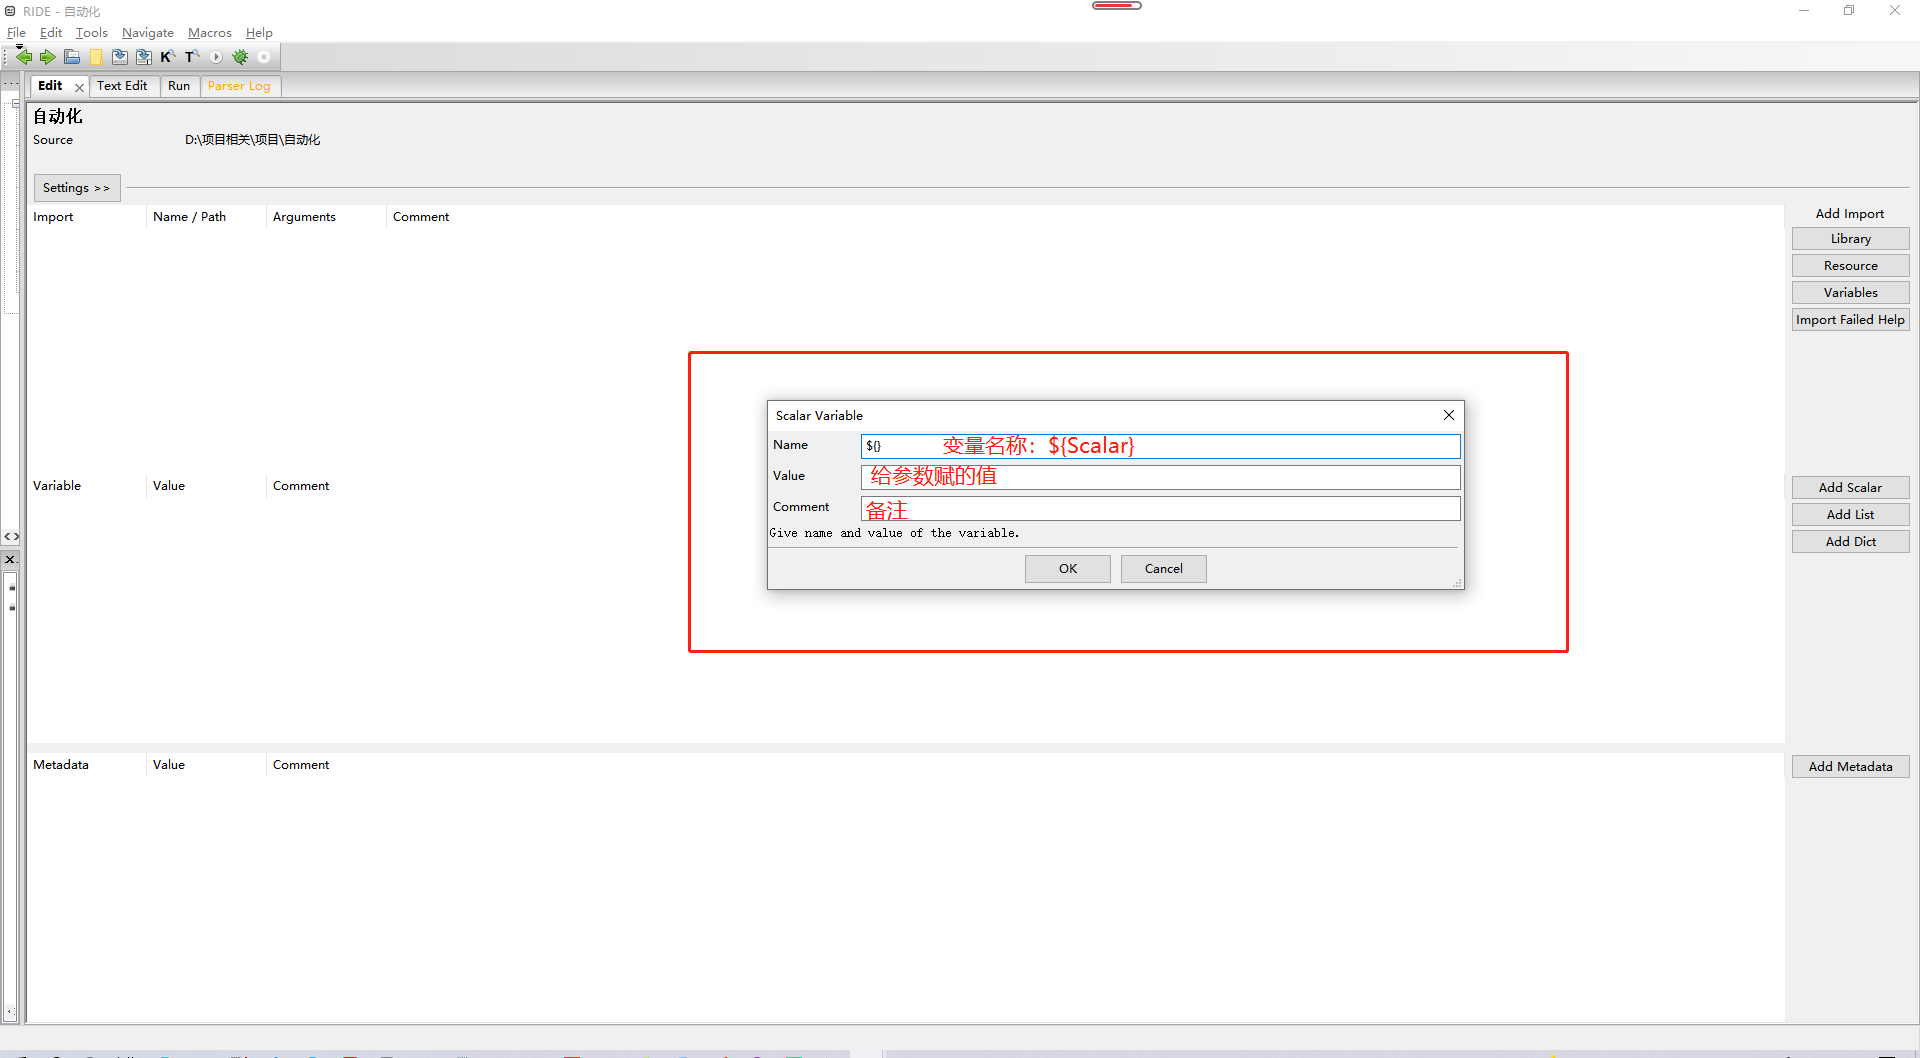Select the Edit tab

50,86
